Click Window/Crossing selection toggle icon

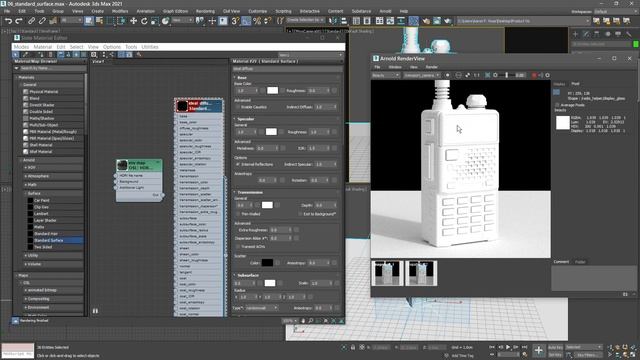coord(121,21)
